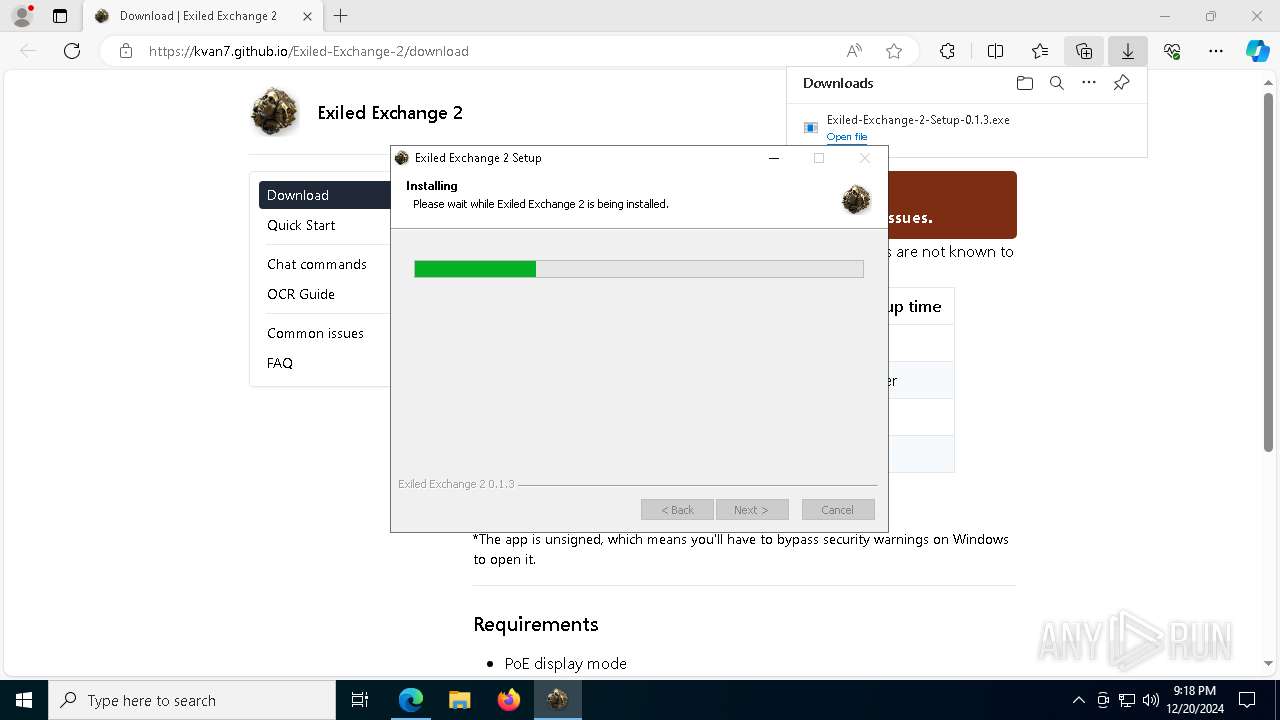The height and width of the screenshot is (720, 1280).
Task: Open File Explorer from taskbar
Action: (459, 700)
